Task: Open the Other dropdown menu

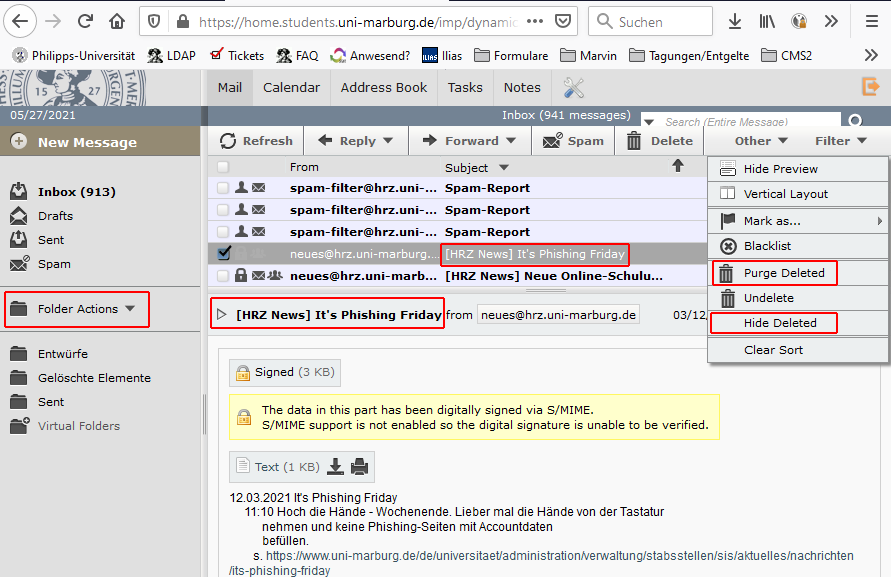Action: coord(761,141)
